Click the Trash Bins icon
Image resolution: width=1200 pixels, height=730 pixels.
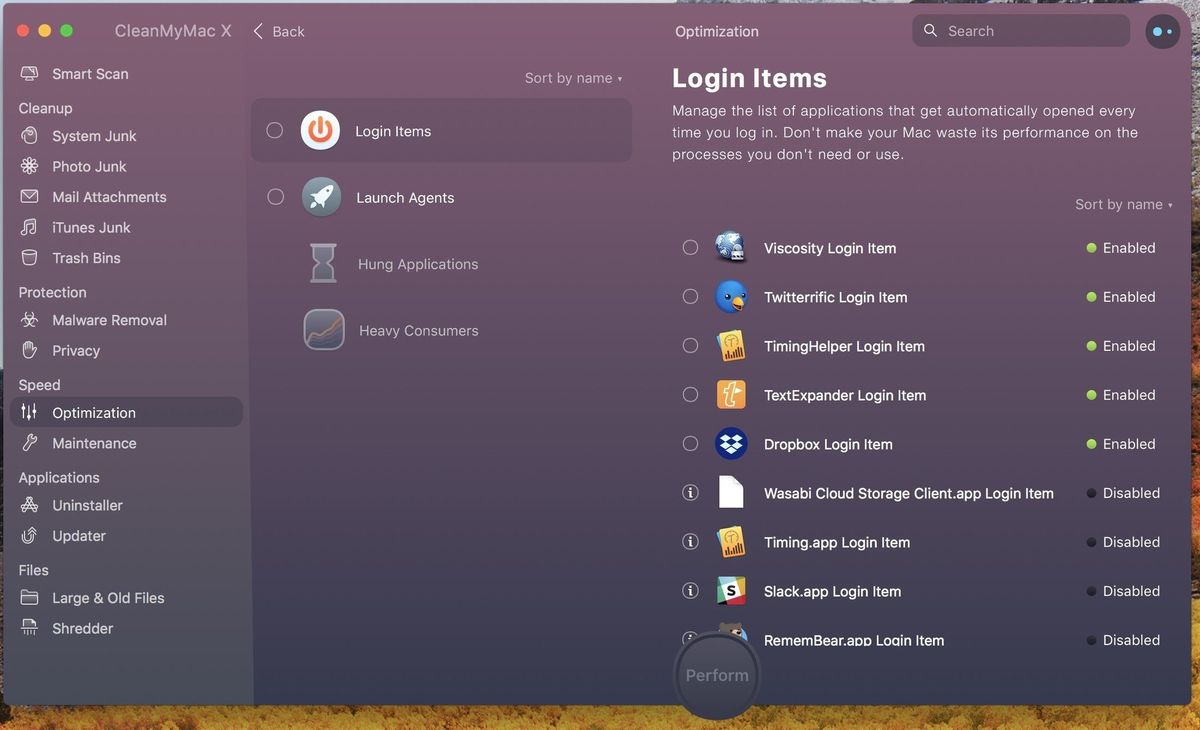click(x=30, y=258)
